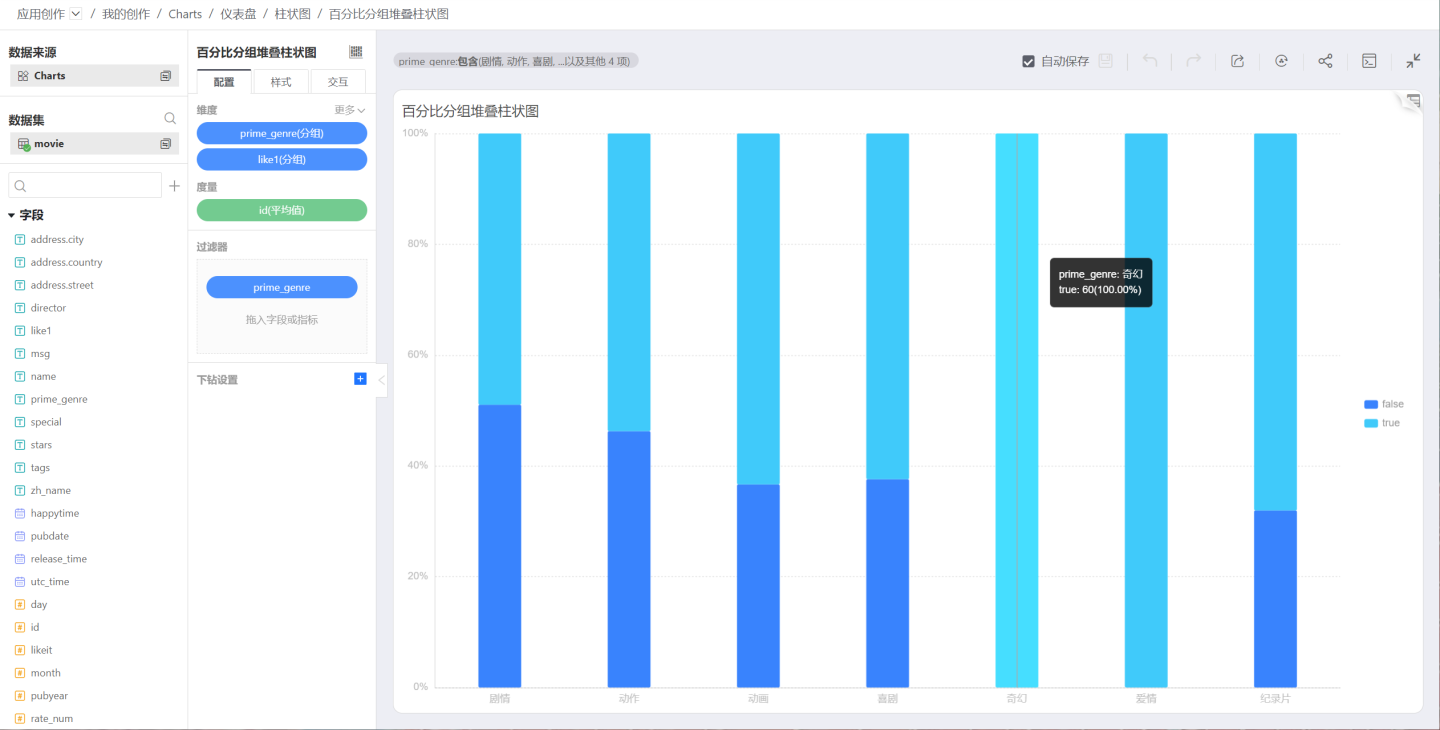Click the prime_genre filter pill
The height and width of the screenshot is (730, 1440).
point(281,287)
